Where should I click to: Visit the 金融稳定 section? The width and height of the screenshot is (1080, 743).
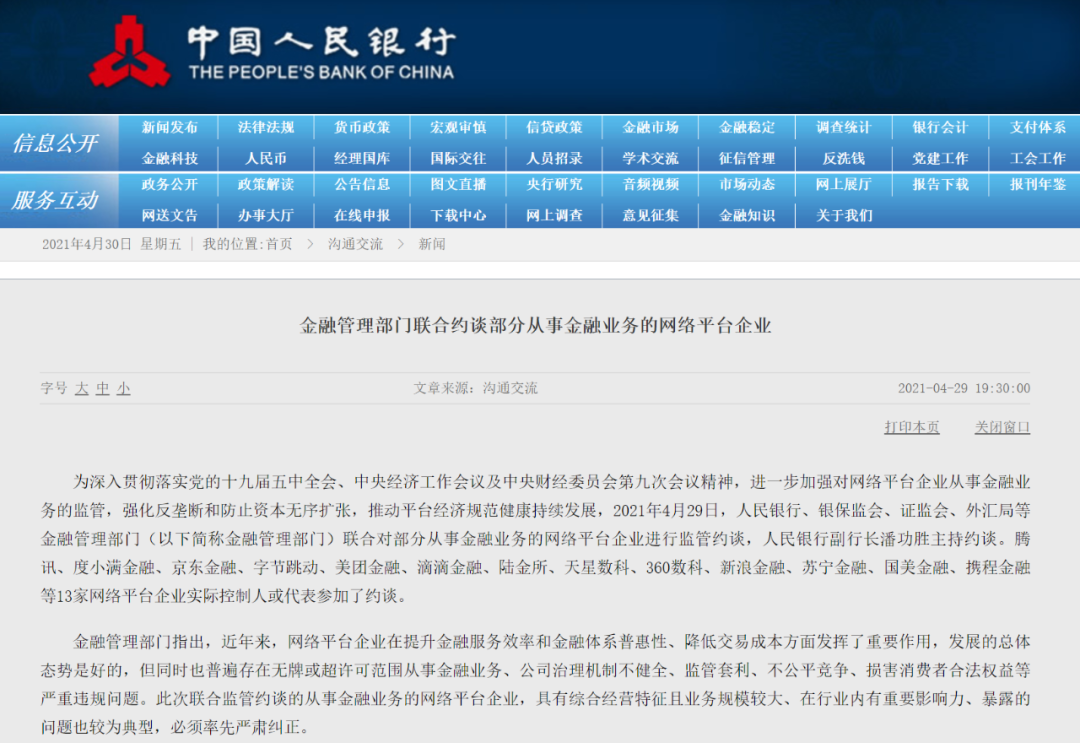coord(747,127)
